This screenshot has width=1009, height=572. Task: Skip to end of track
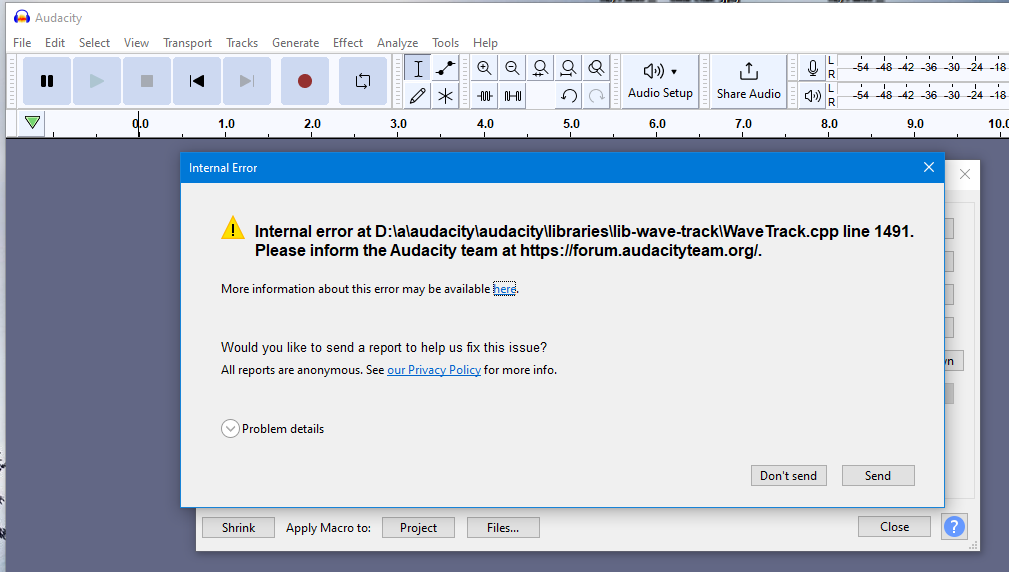(246, 81)
